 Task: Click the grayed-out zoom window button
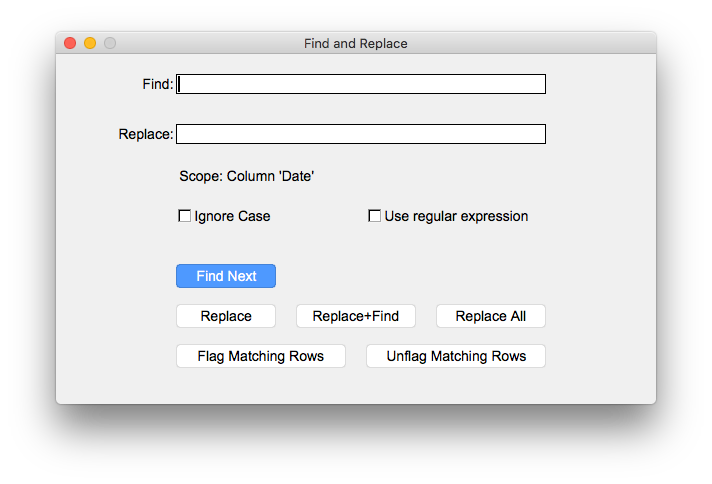click(110, 43)
